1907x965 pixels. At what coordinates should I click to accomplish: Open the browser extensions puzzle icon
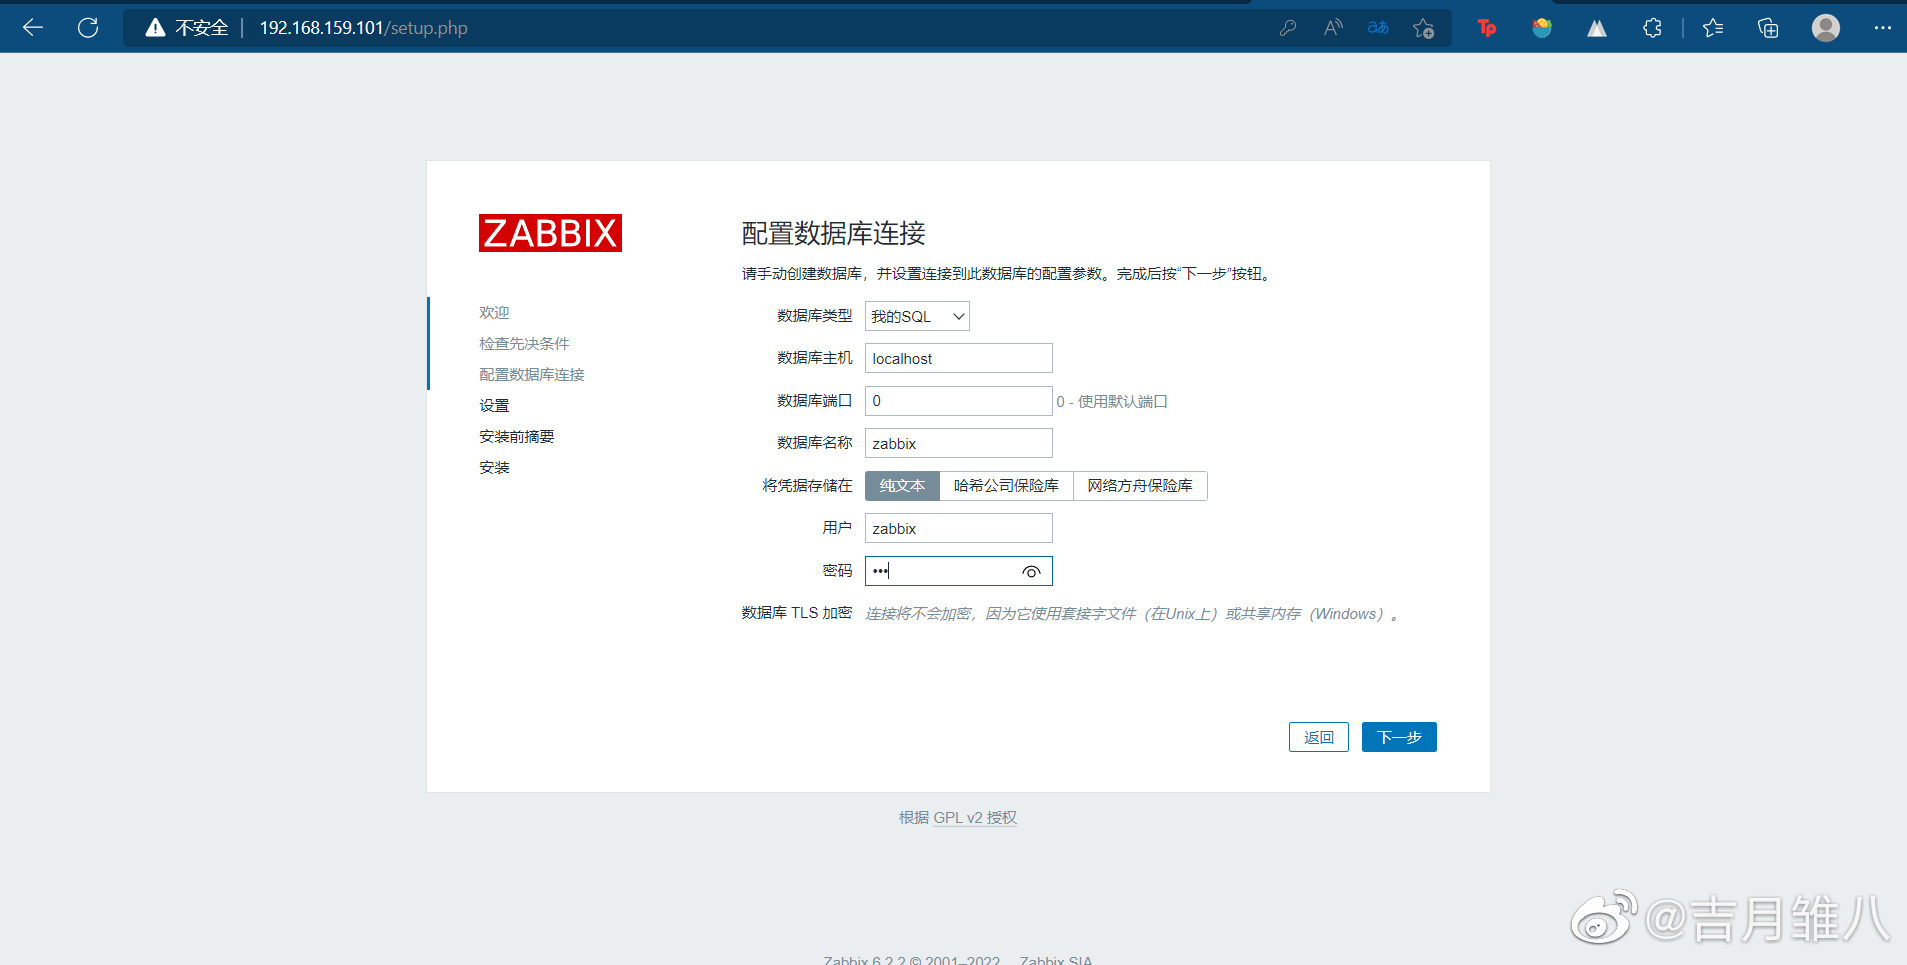[x=1652, y=28]
